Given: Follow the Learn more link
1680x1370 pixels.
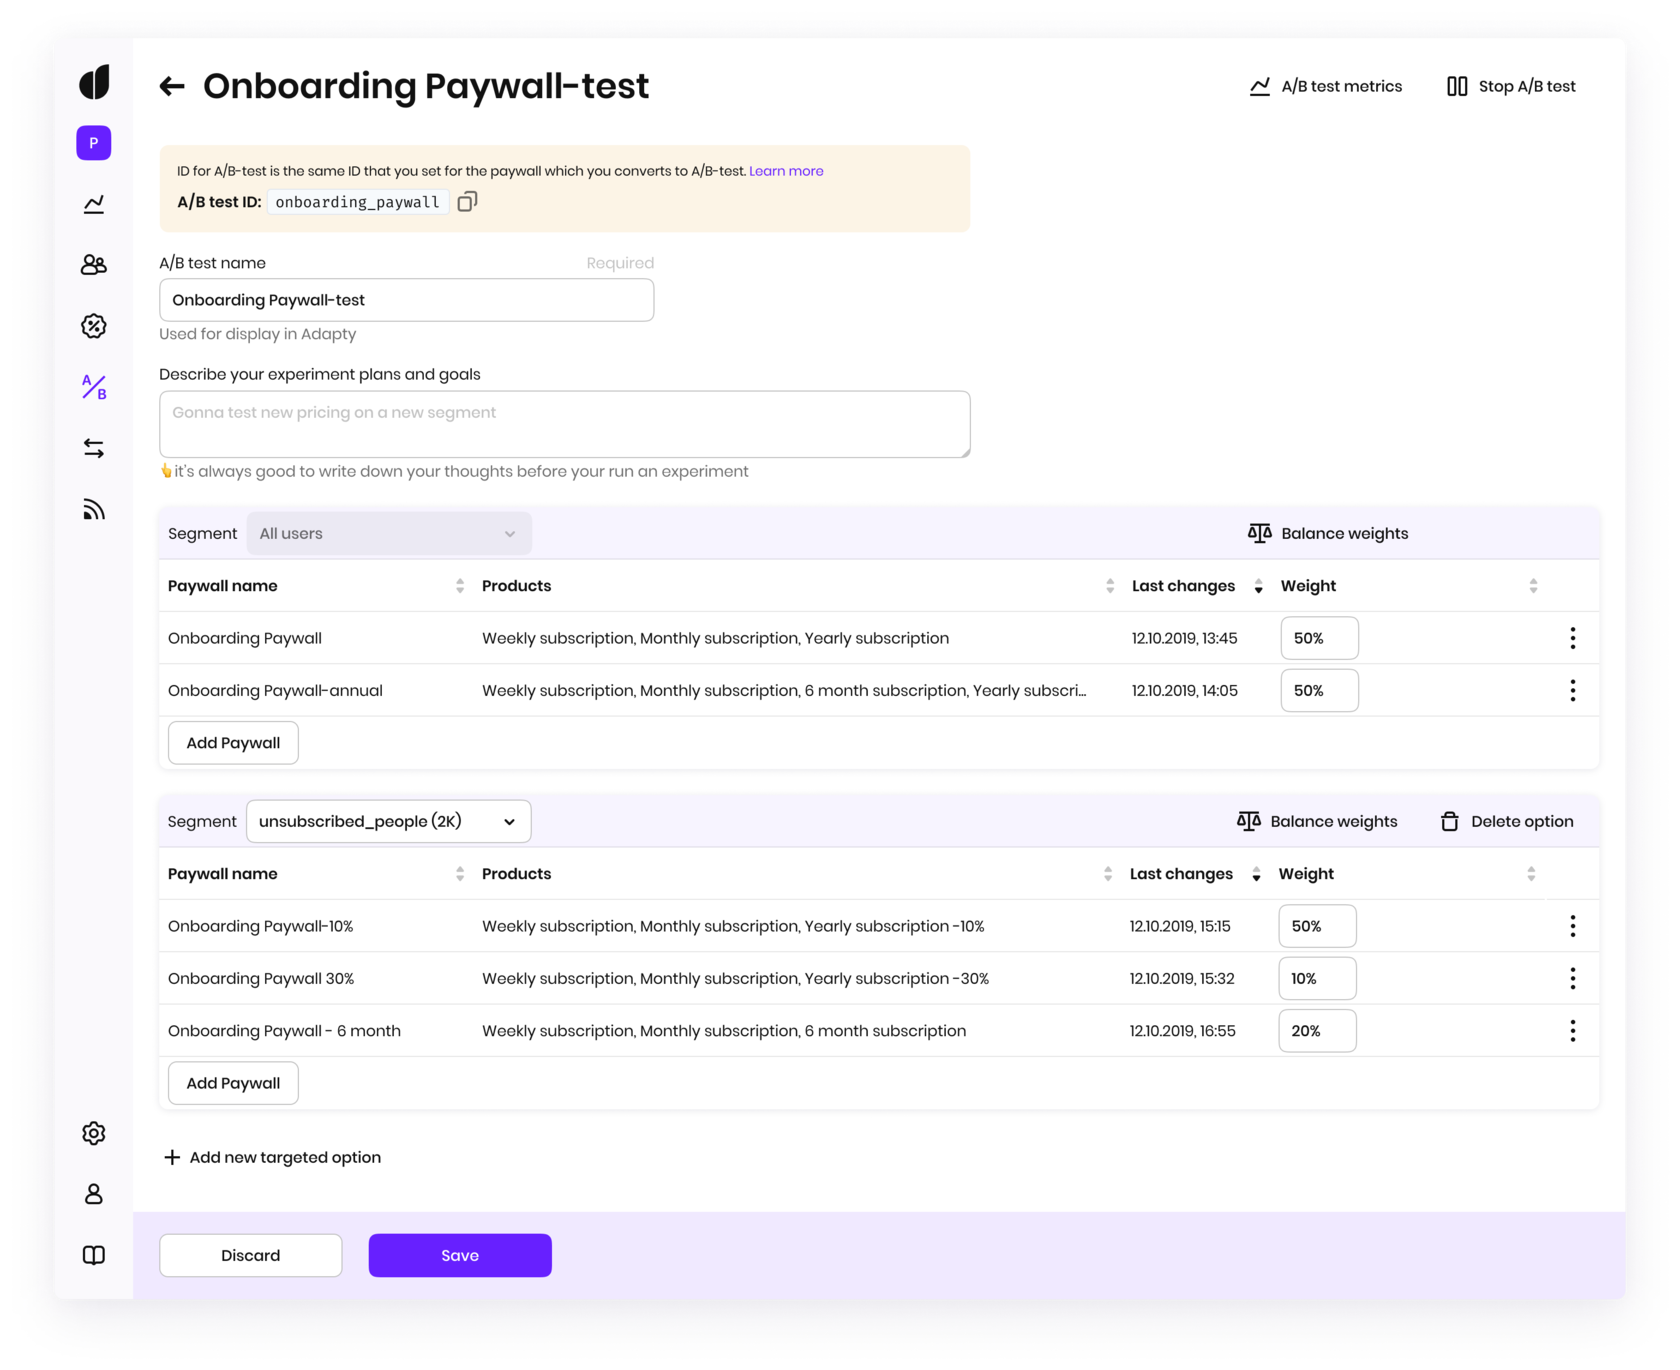Looking at the screenshot, I should tap(786, 171).
